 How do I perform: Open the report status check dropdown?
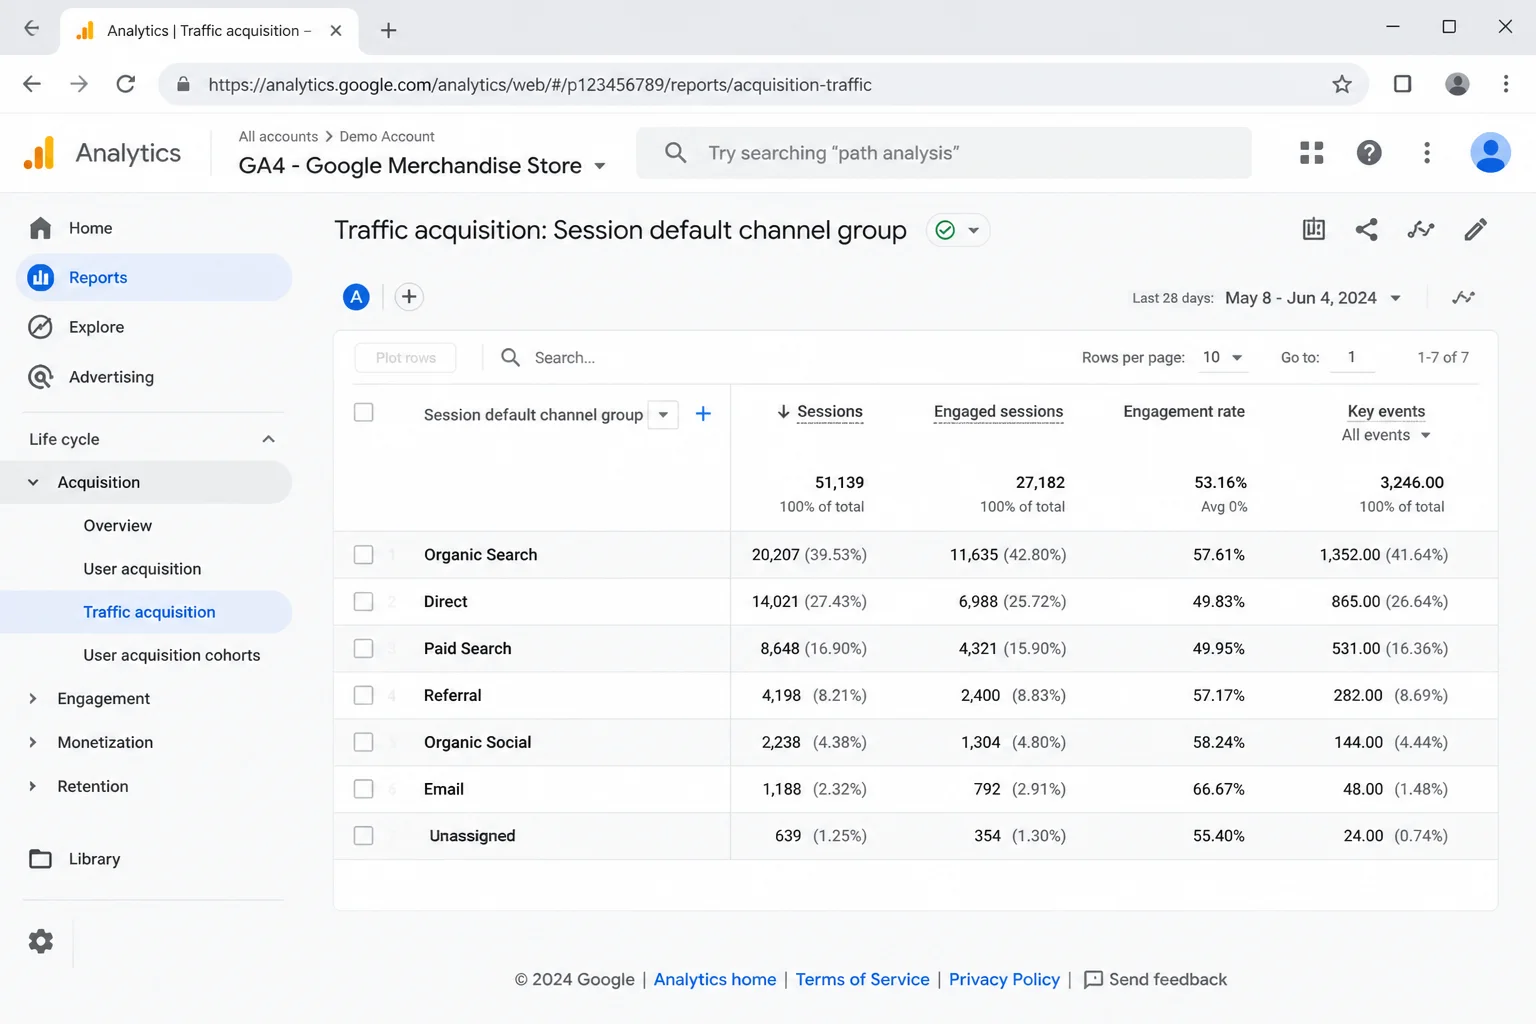958,230
